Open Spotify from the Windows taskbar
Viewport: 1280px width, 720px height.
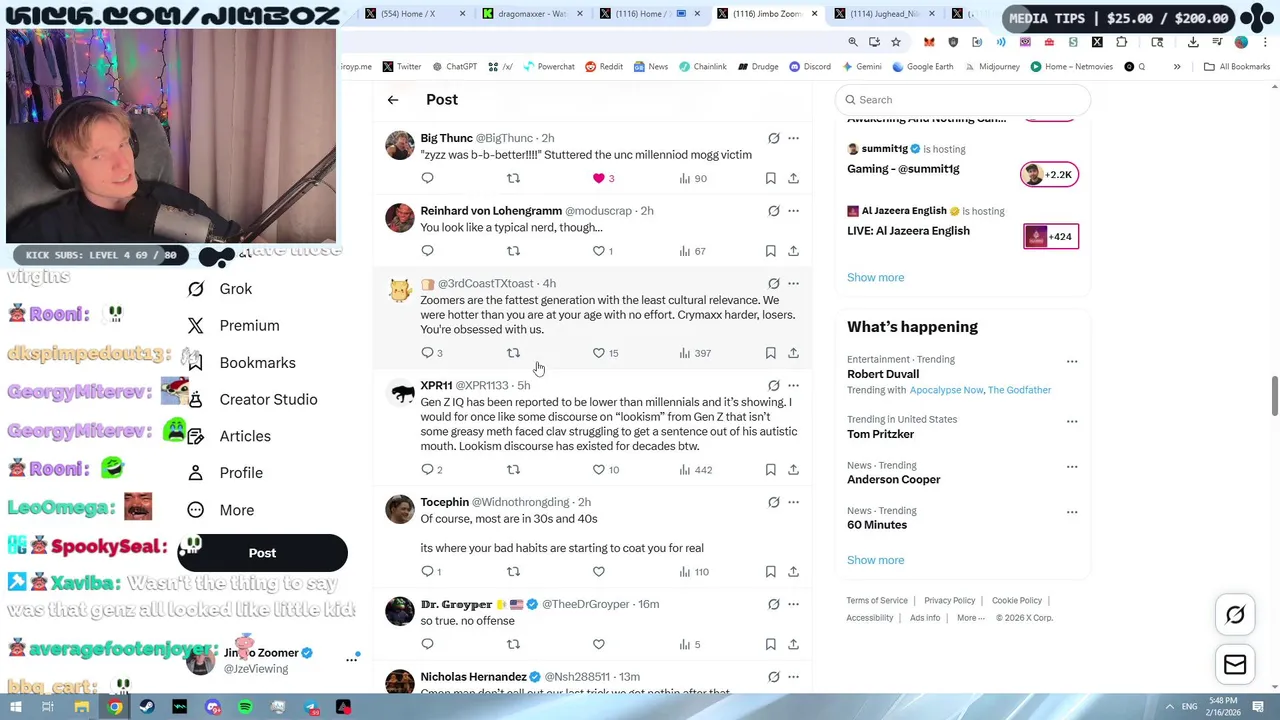coord(245,708)
